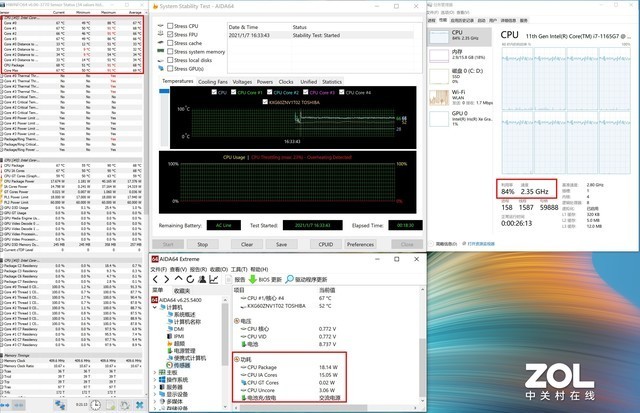Viewport: 640px width, 413px height.
Task: Expand the 操作系统 node in AIDA64 tree
Action: click(x=155, y=379)
